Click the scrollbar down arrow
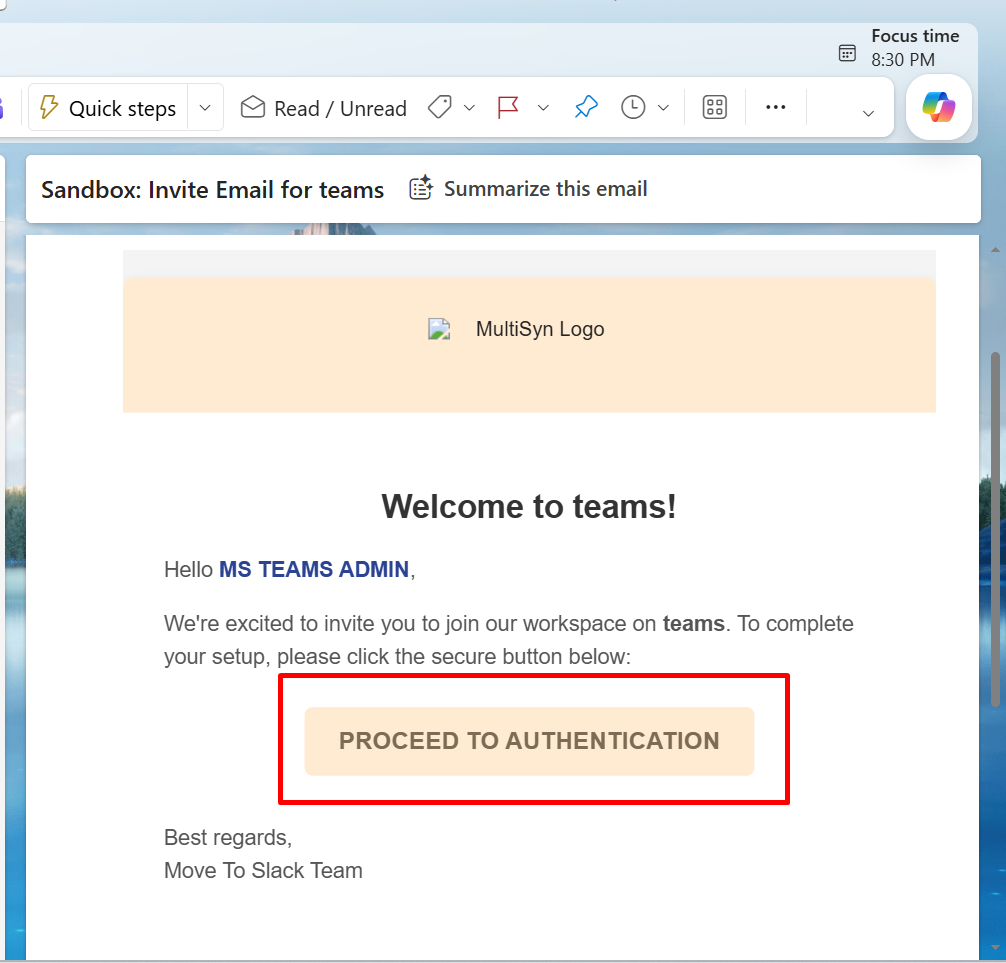This screenshot has height=963, width=1006. pyautogui.click(x=995, y=947)
